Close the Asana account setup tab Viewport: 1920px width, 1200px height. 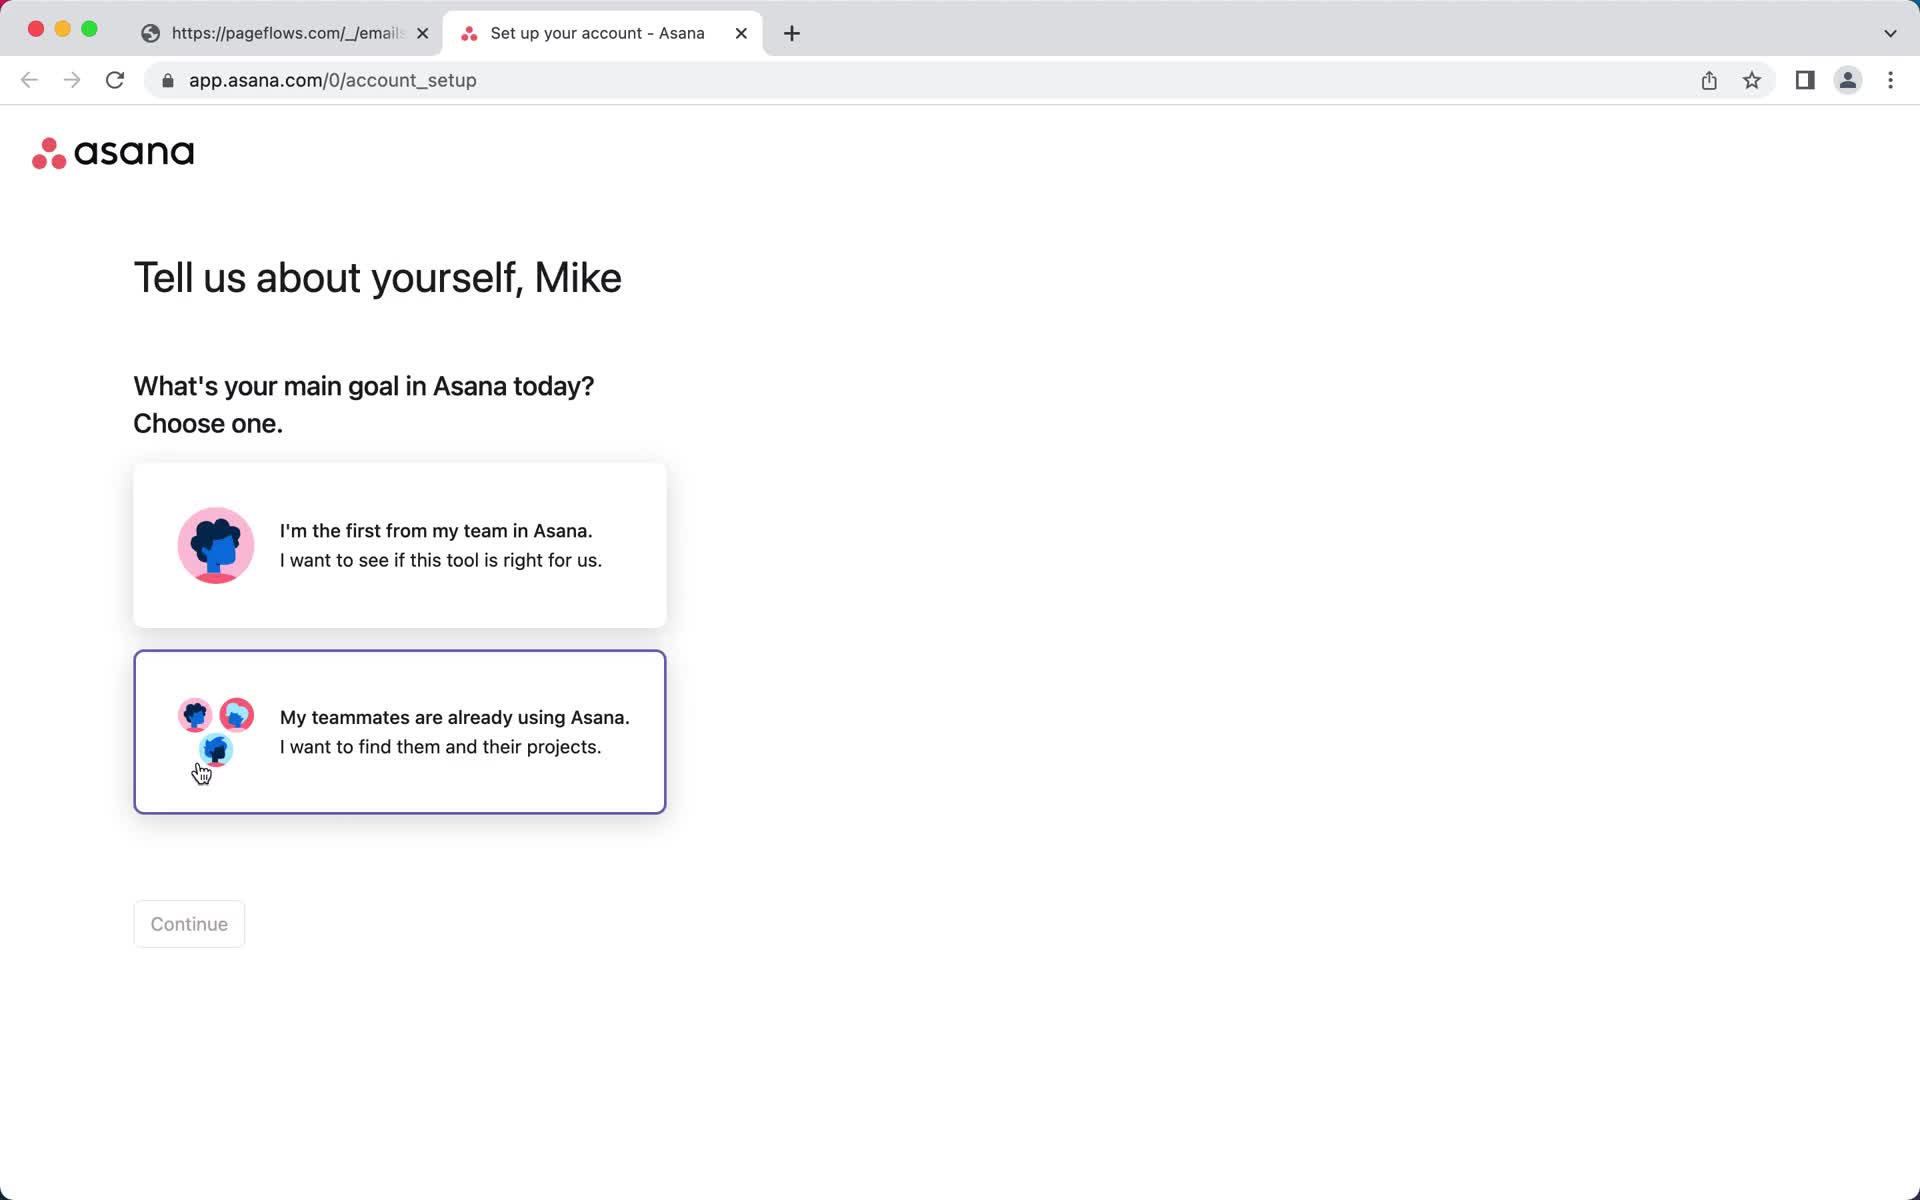tap(741, 33)
